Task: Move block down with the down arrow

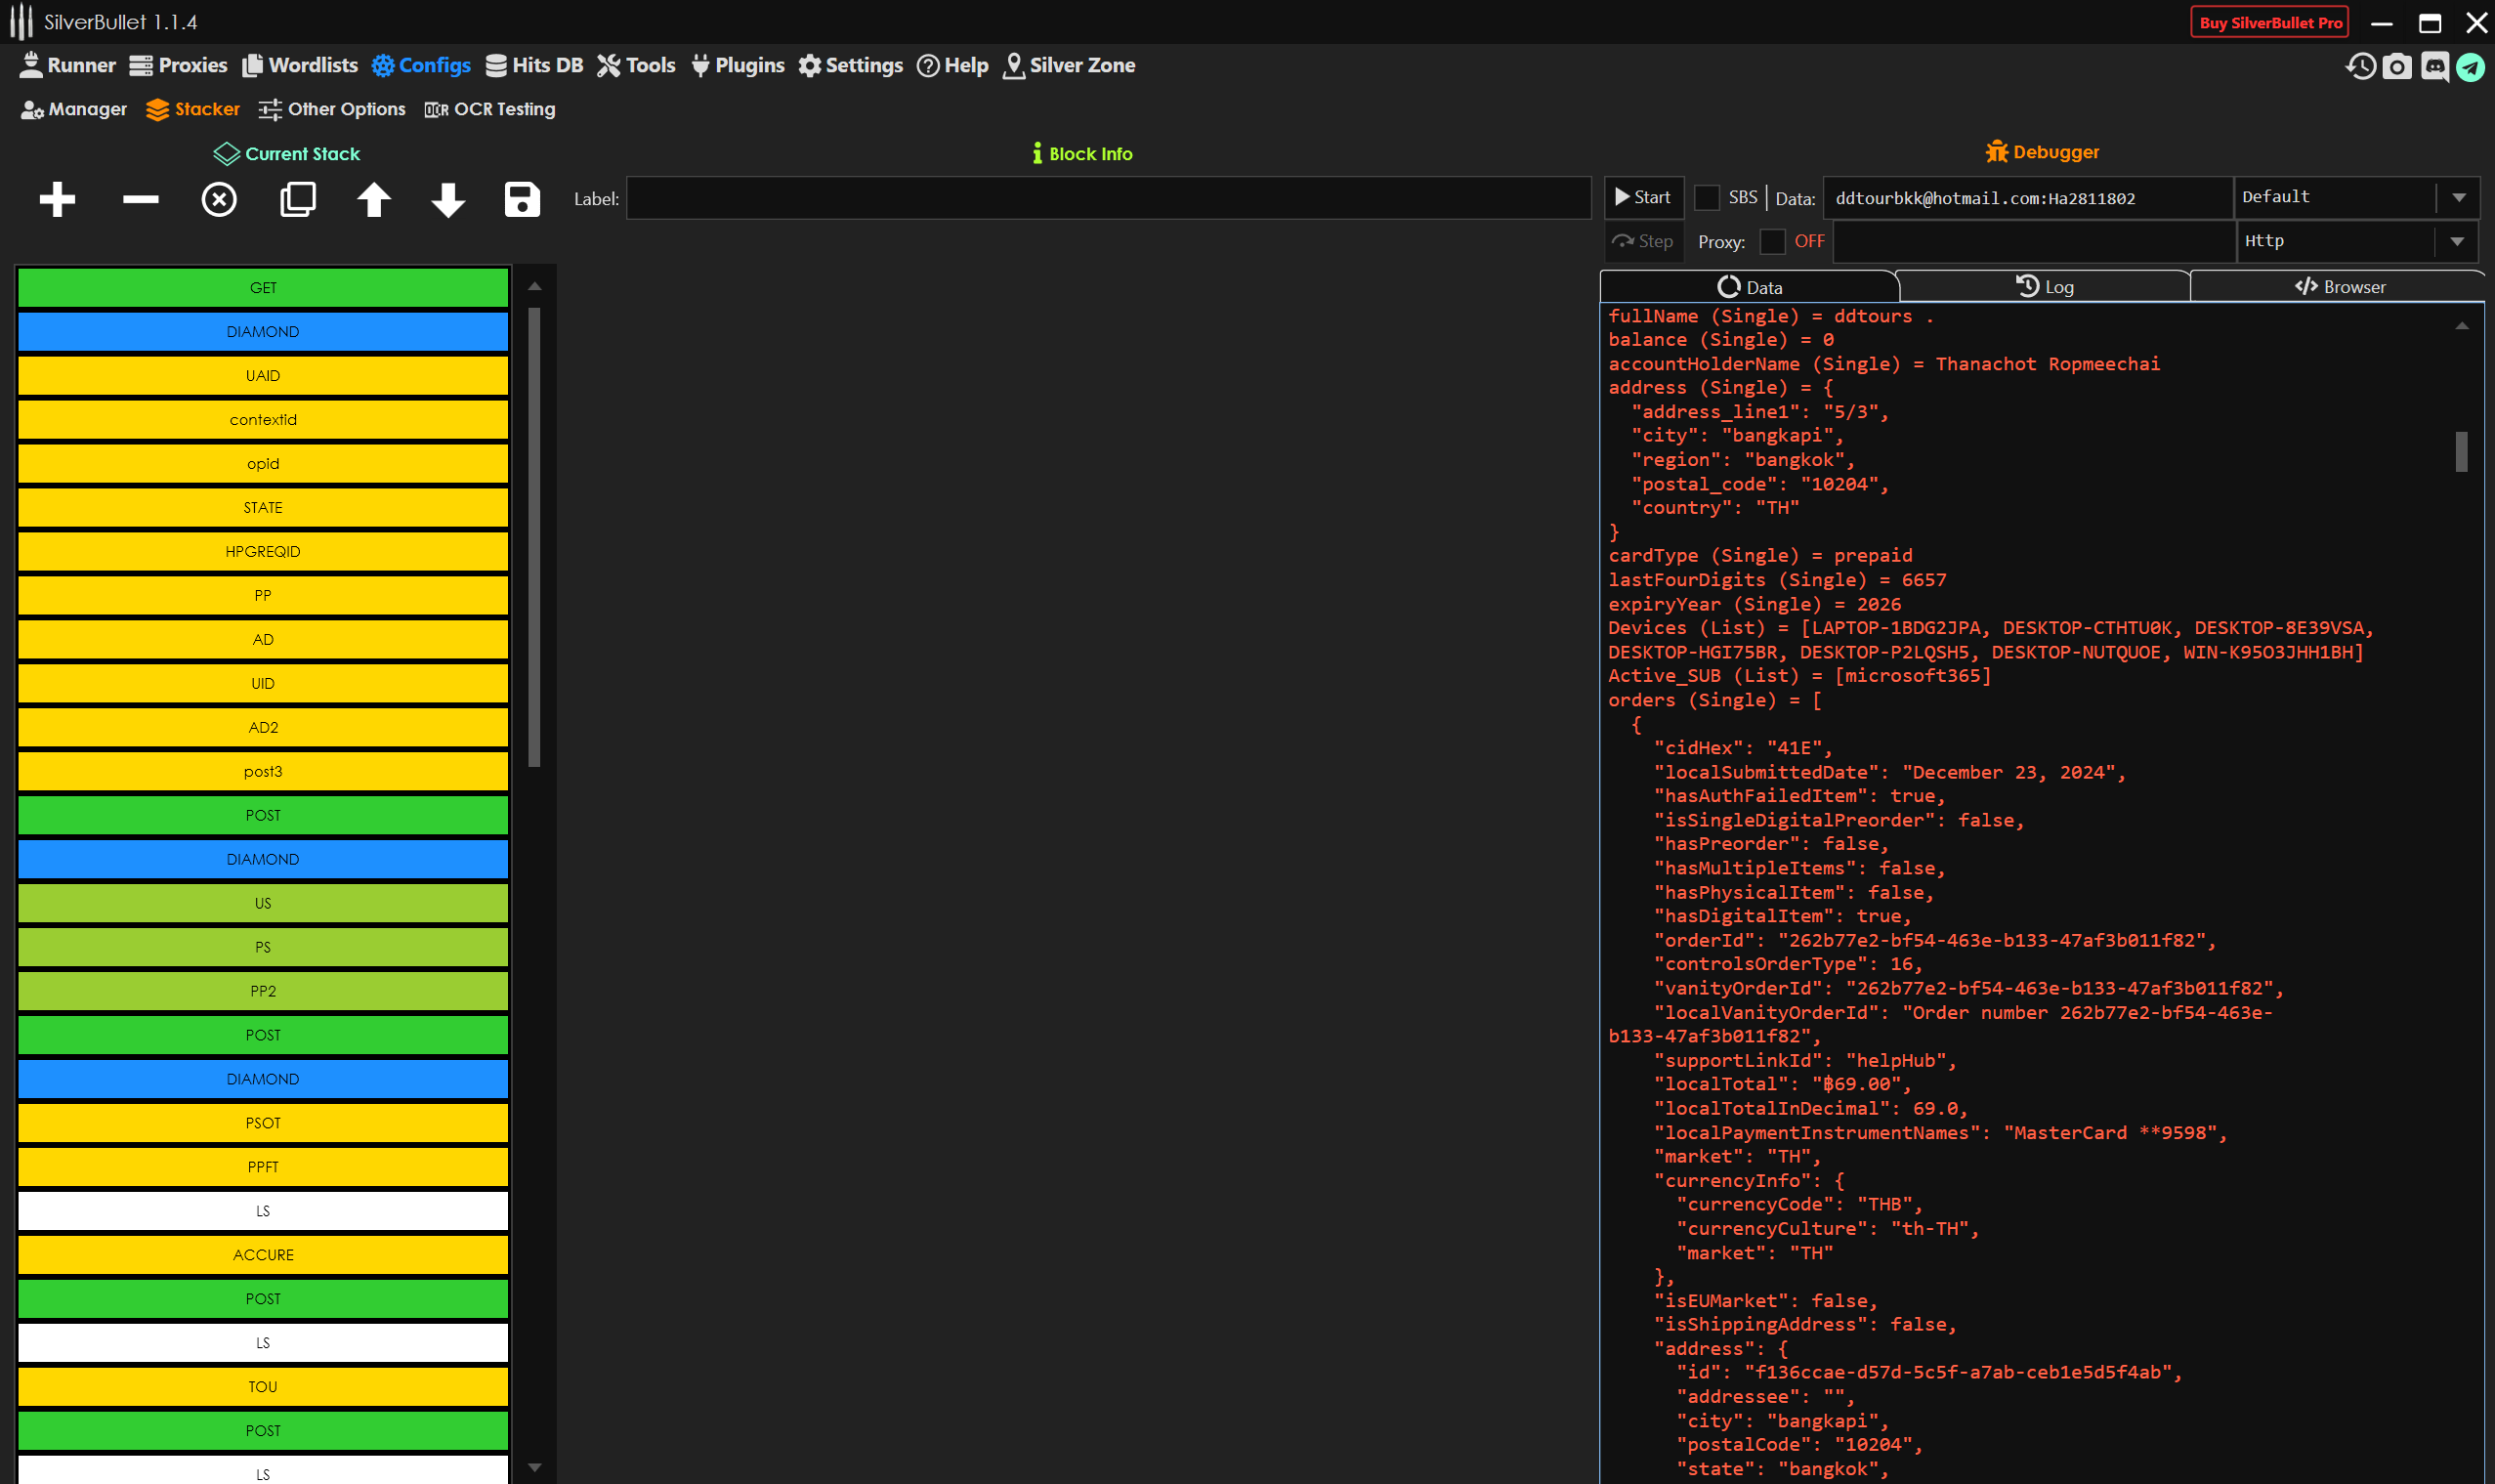Action: [x=448, y=200]
